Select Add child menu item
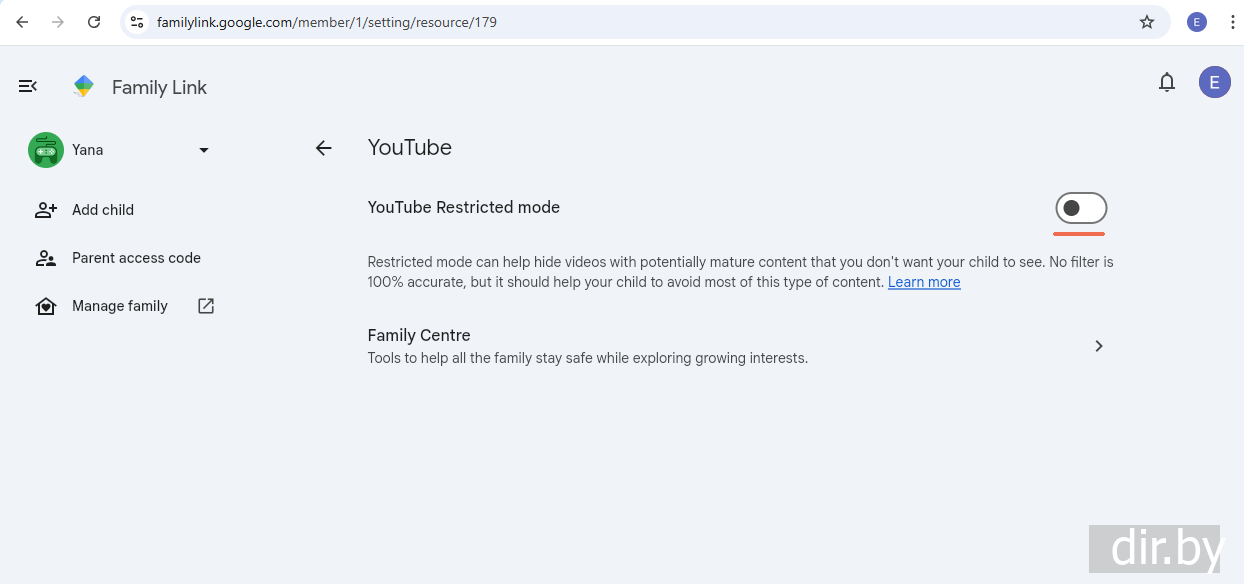This screenshot has height=584, width=1244. tap(103, 210)
